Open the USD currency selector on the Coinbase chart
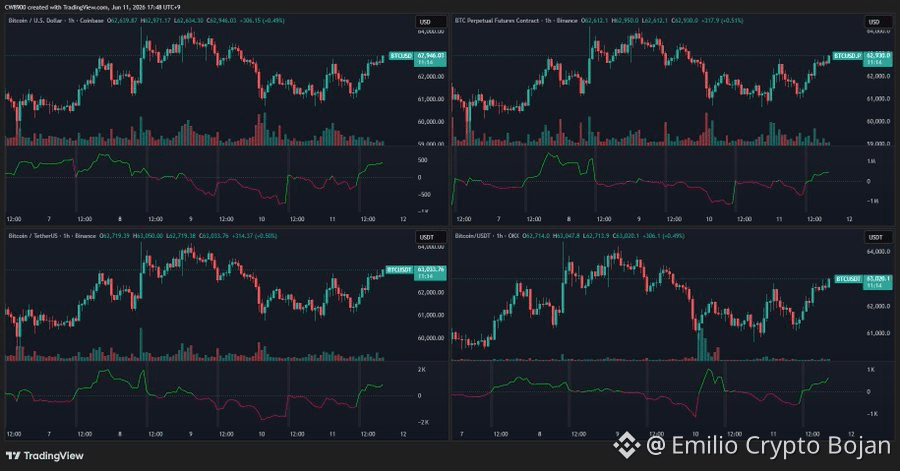900x471 pixels. tap(430, 22)
